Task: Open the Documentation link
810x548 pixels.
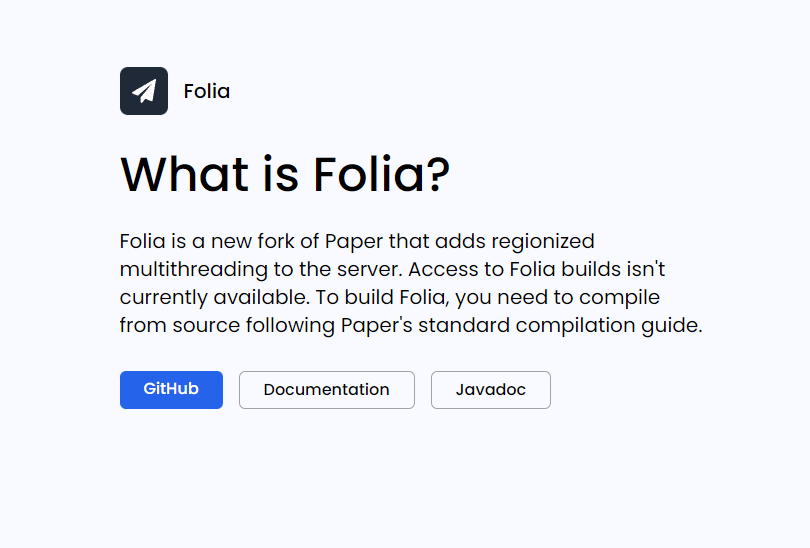Action: [x=327, y=390]
